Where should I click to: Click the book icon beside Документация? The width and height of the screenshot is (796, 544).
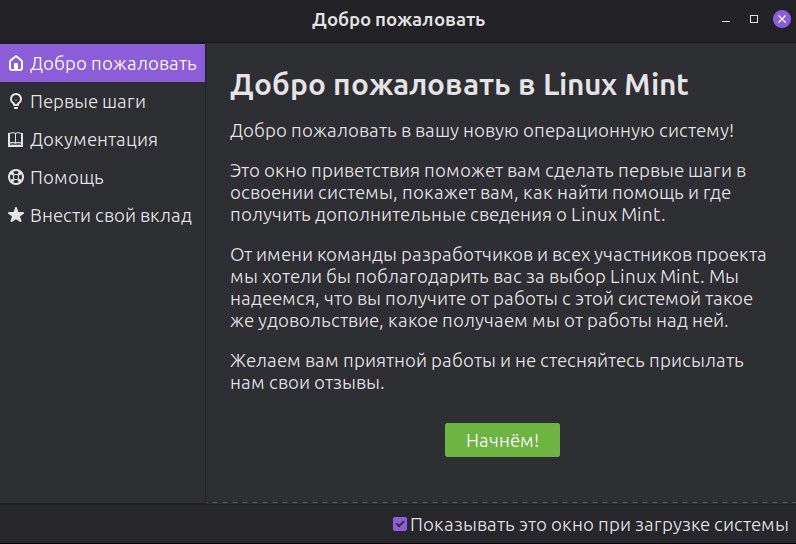click(16, 140)
